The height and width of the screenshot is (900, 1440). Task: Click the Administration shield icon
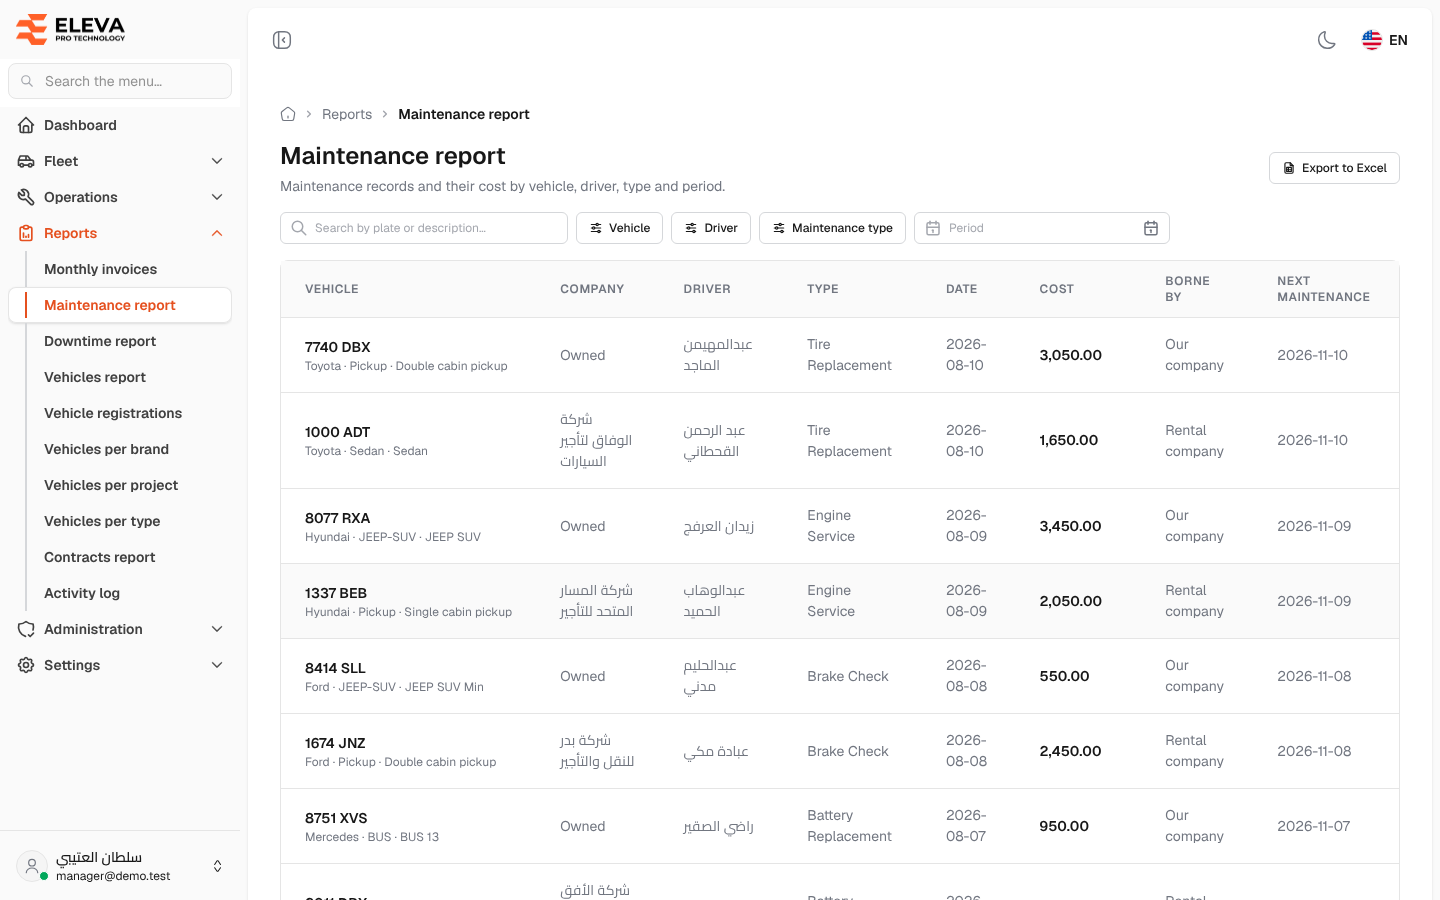click(26, 629)
